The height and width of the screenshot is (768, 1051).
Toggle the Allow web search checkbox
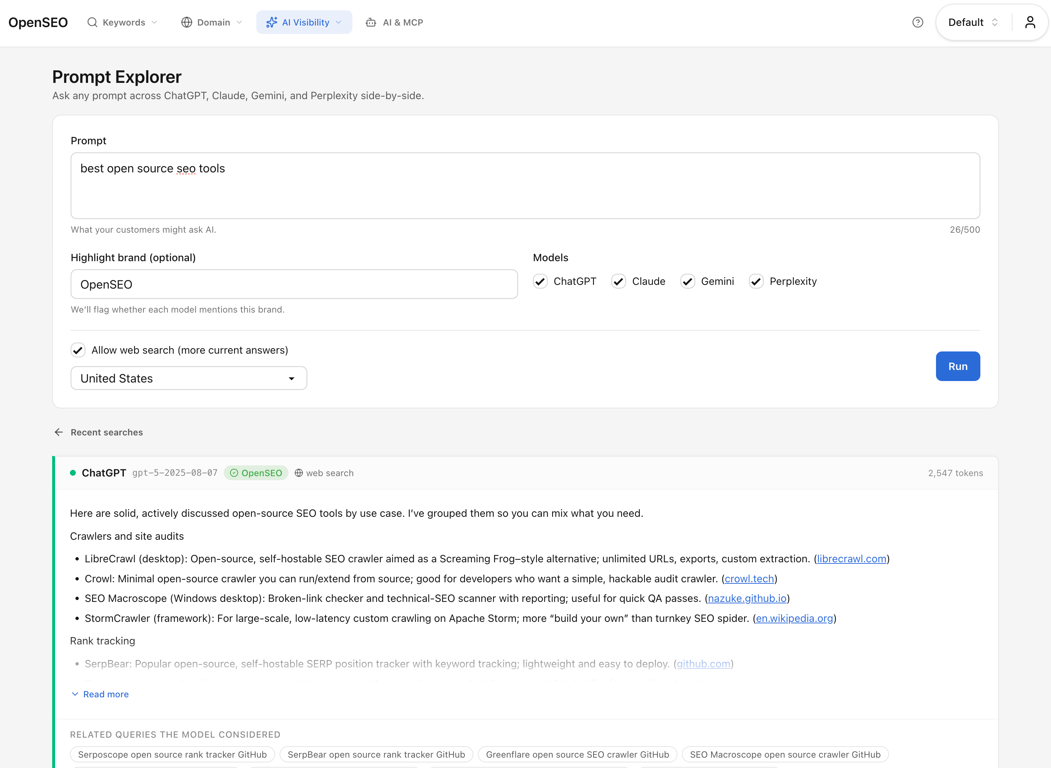click(78, 350)
